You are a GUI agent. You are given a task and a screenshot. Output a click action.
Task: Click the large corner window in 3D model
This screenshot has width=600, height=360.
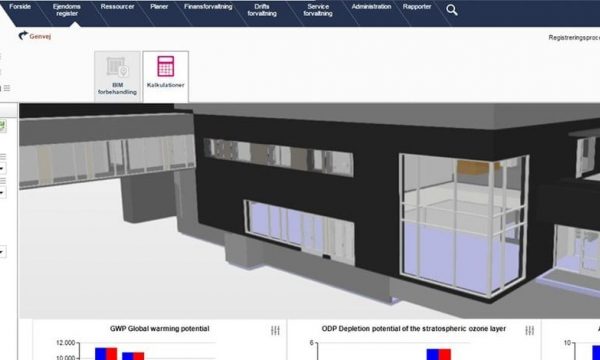pos(464,225)
